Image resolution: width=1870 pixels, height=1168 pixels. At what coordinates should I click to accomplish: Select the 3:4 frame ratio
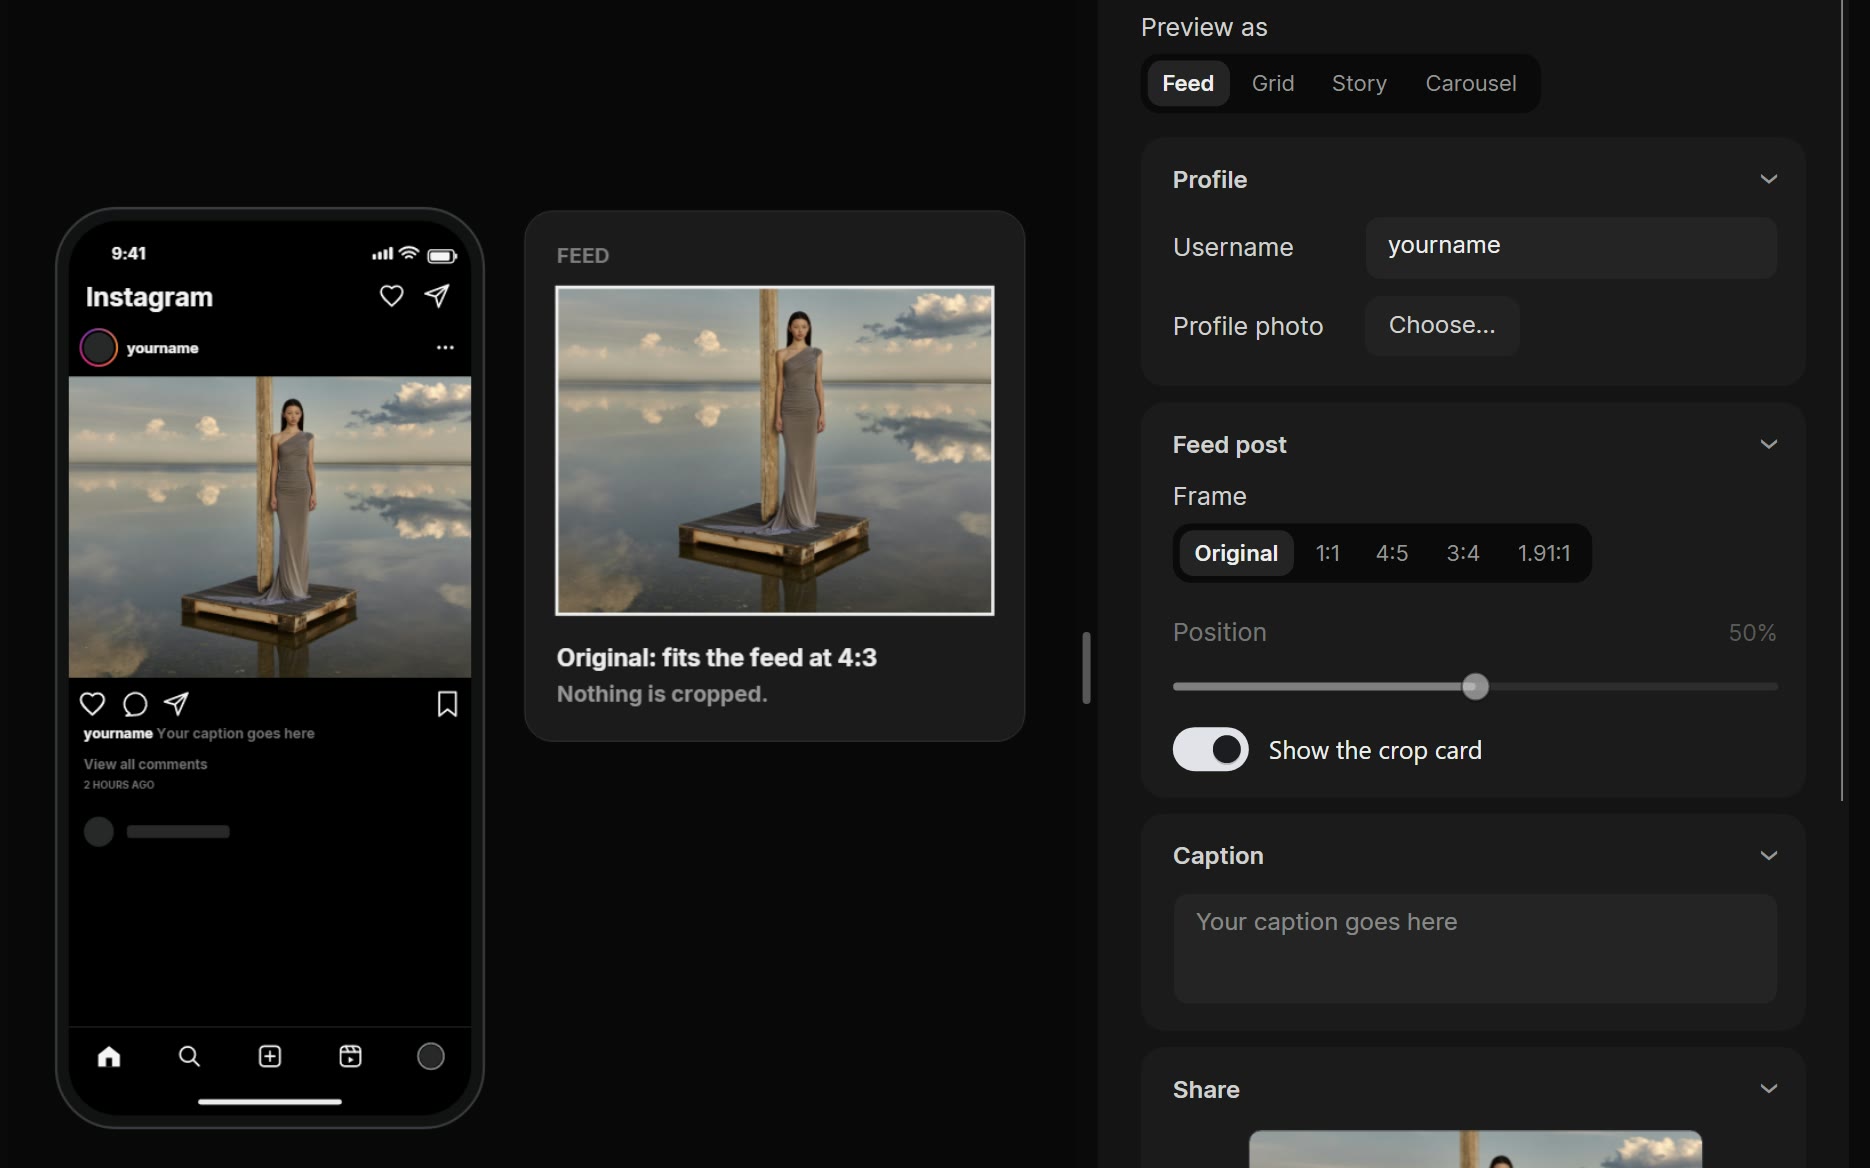click(x=1462, y=553)
